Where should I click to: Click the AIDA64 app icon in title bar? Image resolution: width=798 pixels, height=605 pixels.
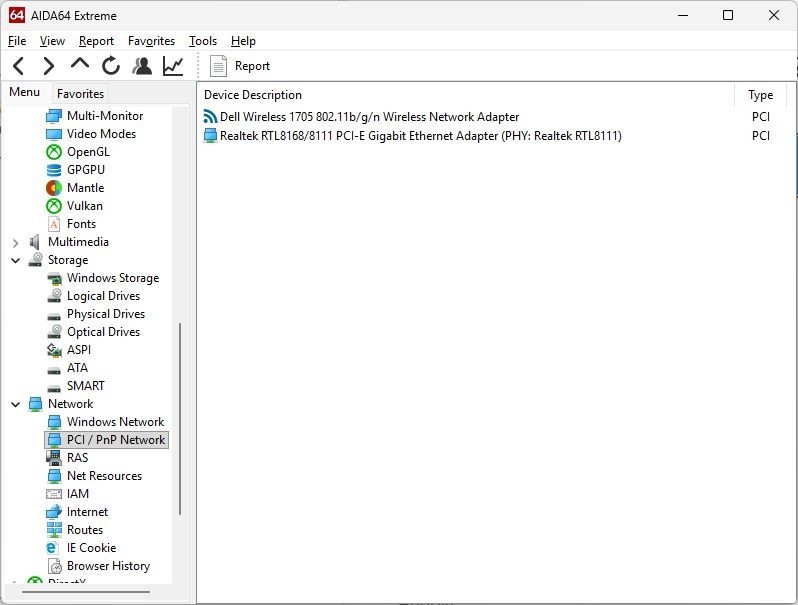point(16,15)
